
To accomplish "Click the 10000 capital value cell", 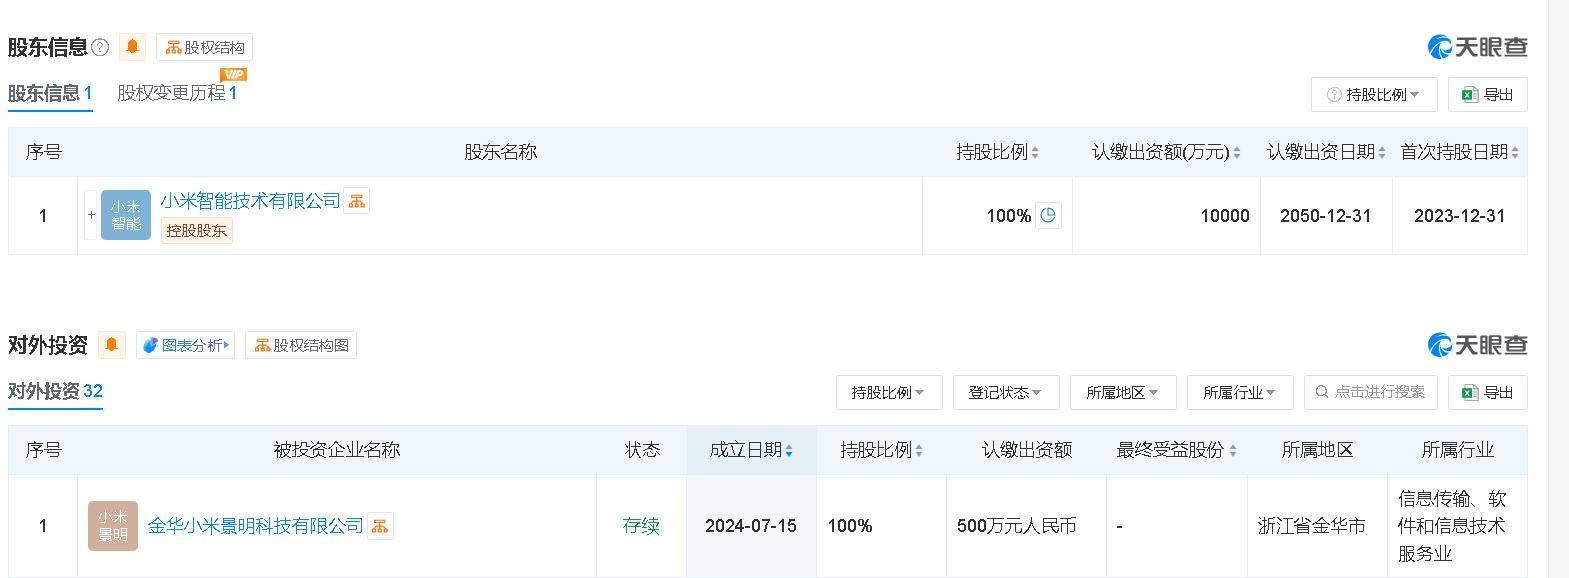I will [1166, 216].
